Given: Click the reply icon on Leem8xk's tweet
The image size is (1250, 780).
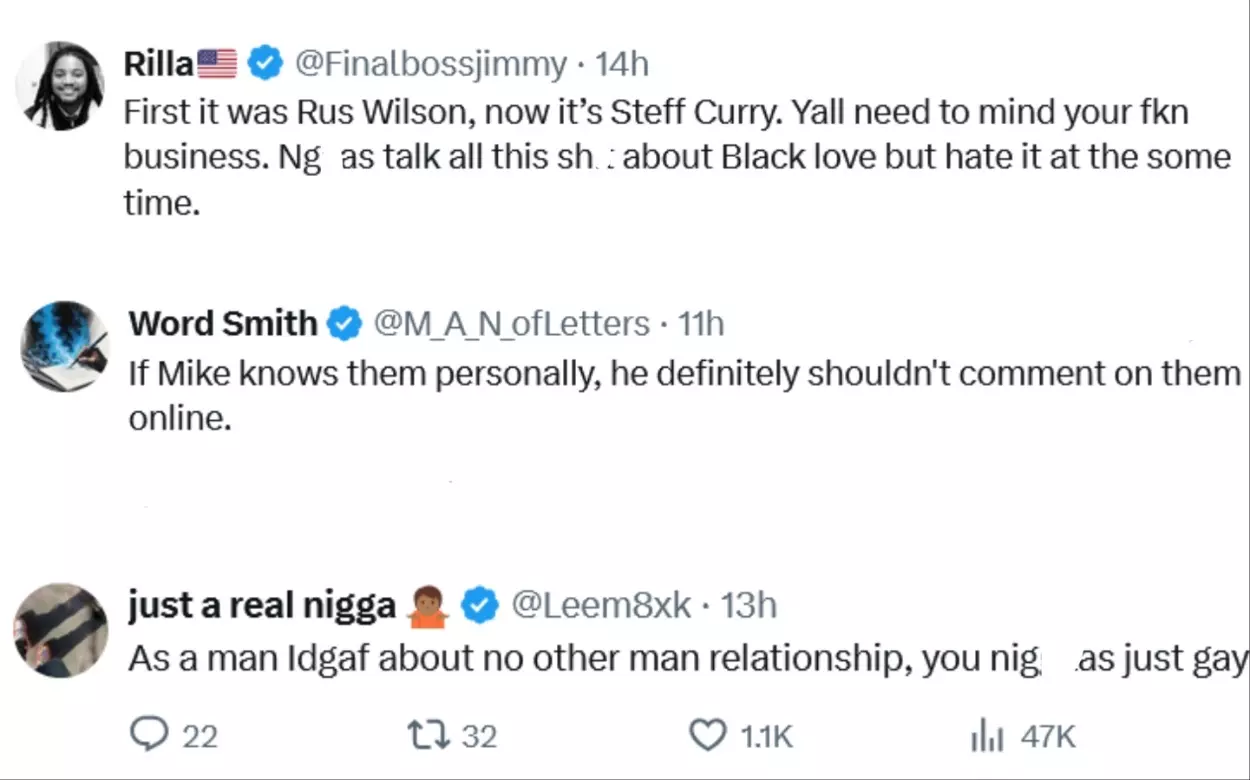Looking at the screenshot, I should point(148,735).
